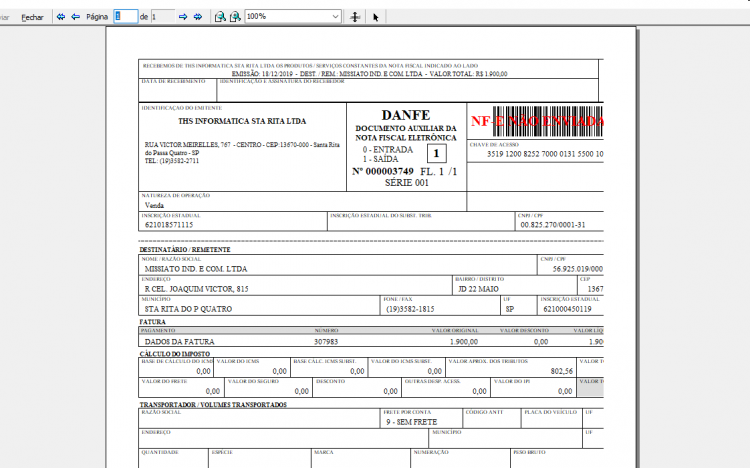Click the 'FL. 1 /1' page indicator
Viewport: 750px width, 468px height.
pos(439,171)
